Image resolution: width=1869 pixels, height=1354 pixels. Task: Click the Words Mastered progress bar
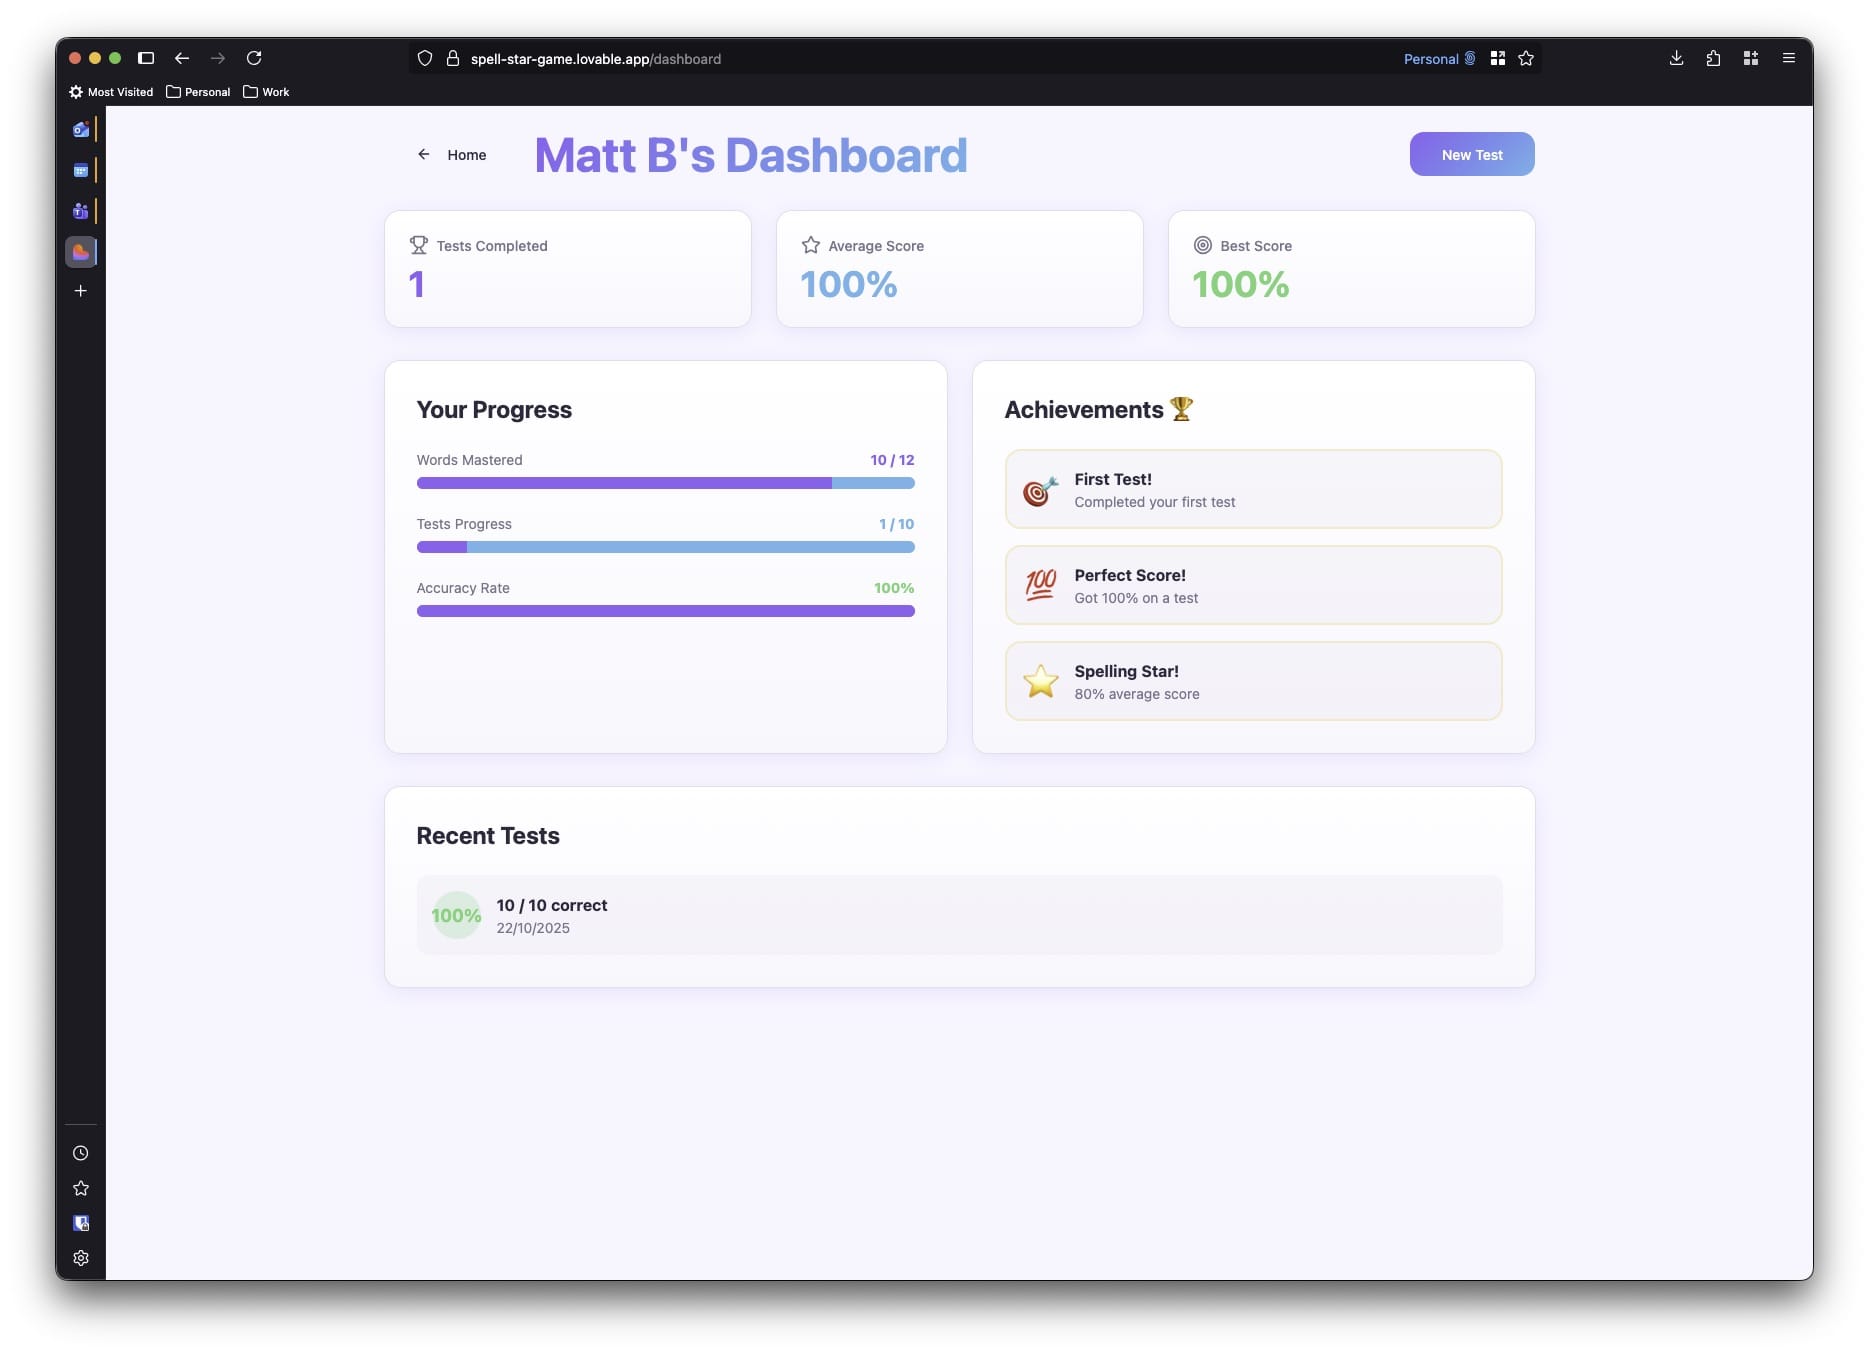pos(665,483)
